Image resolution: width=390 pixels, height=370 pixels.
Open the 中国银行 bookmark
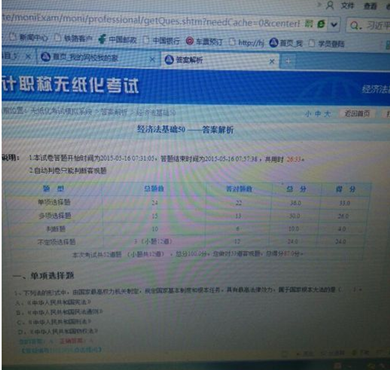coord(161,41)
